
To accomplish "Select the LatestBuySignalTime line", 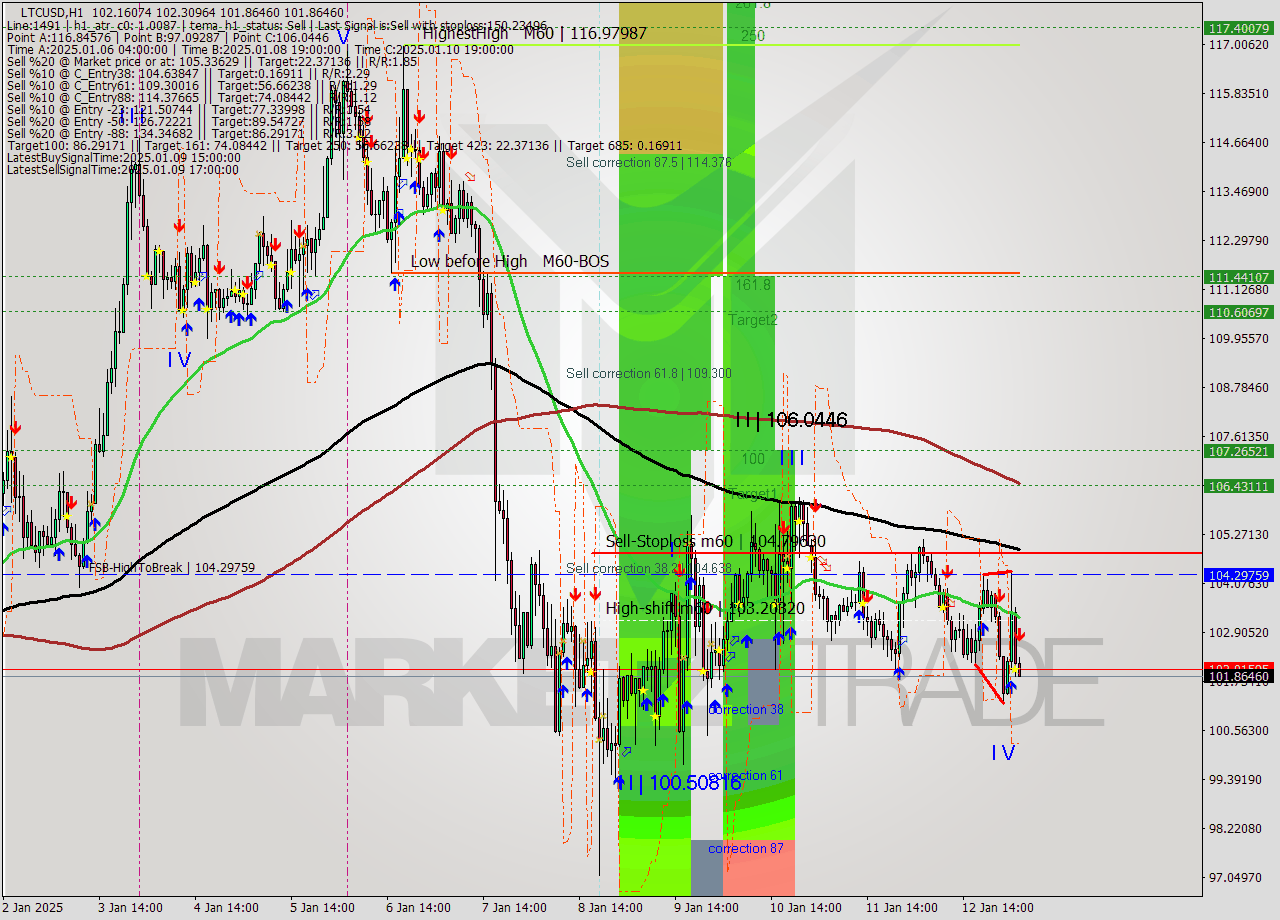I will click(x=123, y=157).
